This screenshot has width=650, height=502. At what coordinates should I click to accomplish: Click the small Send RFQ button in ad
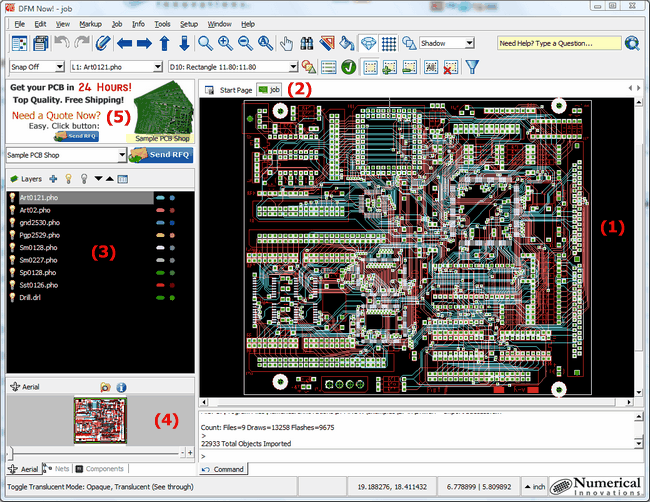[x=76, y=136]
